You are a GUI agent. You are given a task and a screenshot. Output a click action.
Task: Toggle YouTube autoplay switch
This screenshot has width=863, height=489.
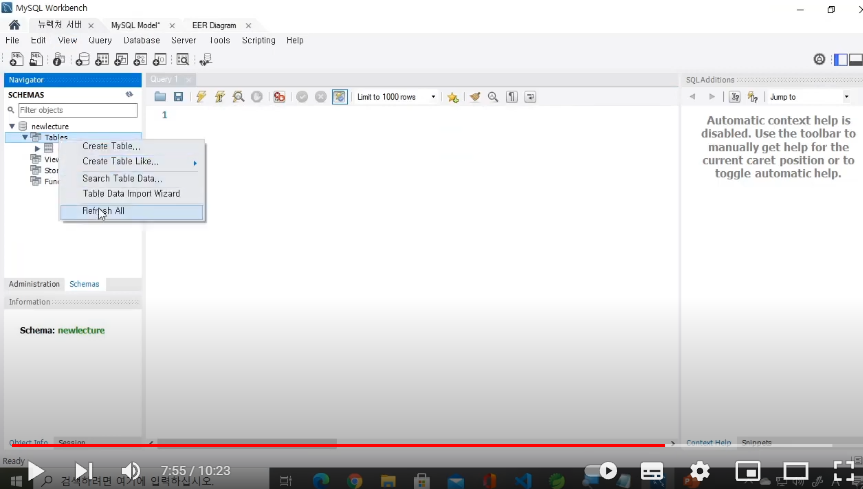pyautogui.click(x=600, y=471)
